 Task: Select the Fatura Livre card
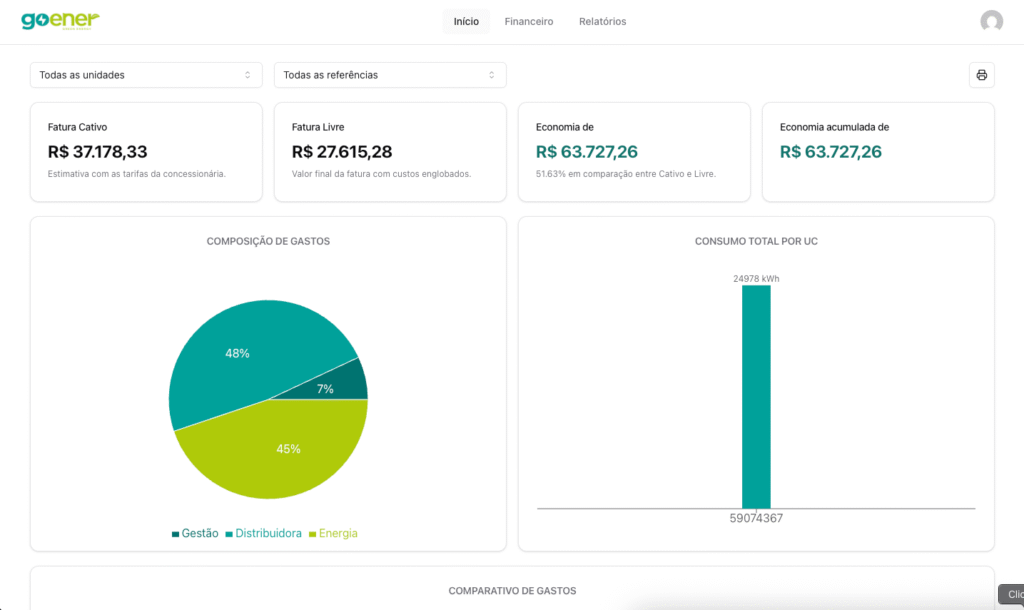tap(390, 152)
